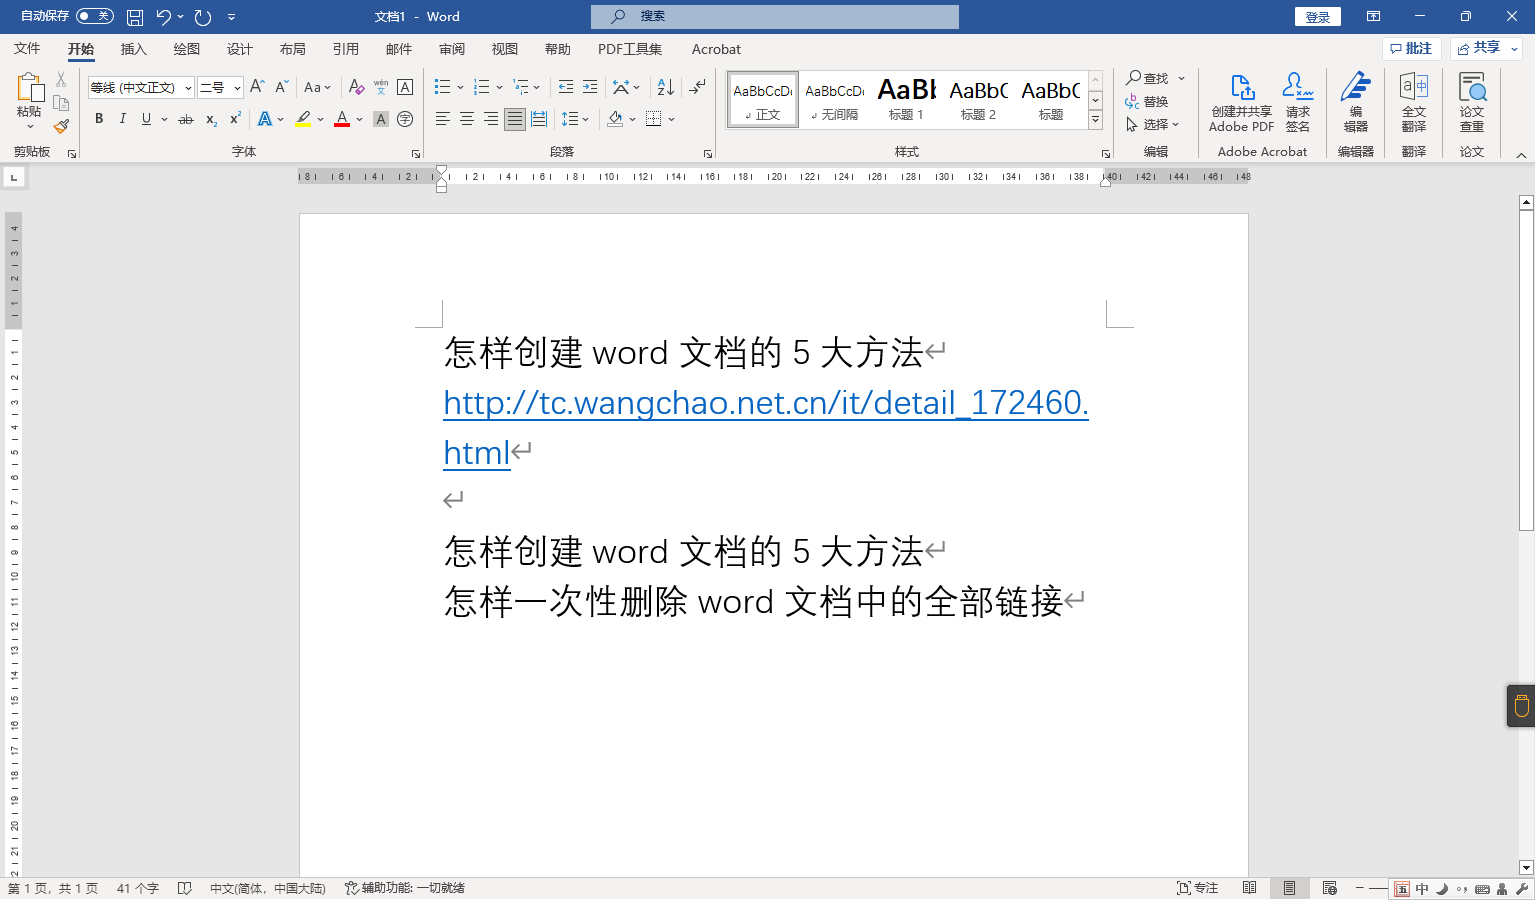The image size is (1535, 900).
Task: Align text to the left
Action: 443,119
